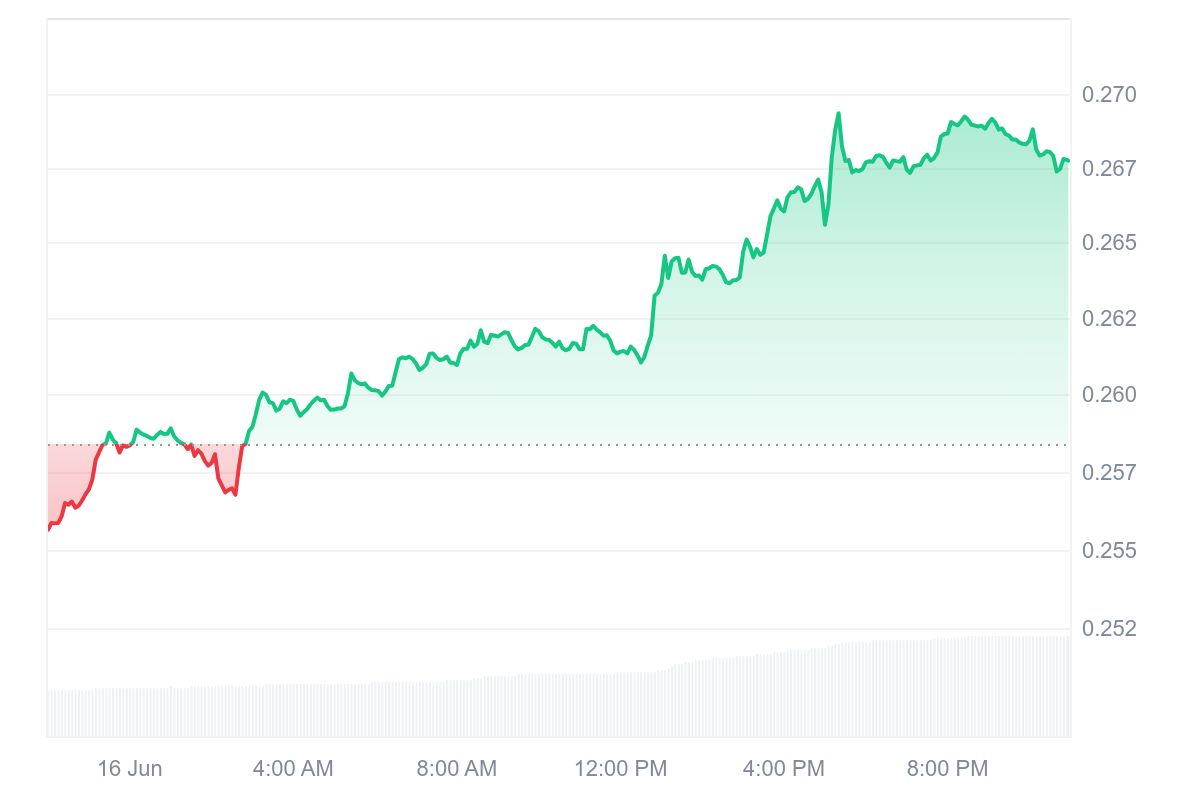Select the 4:00 AM time label
Screen dimensions: 1200x800
pyautogui.click(x=293, y=769)
